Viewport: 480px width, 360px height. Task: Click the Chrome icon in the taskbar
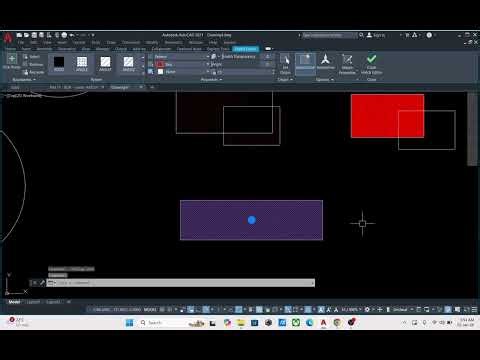[337, 323]
